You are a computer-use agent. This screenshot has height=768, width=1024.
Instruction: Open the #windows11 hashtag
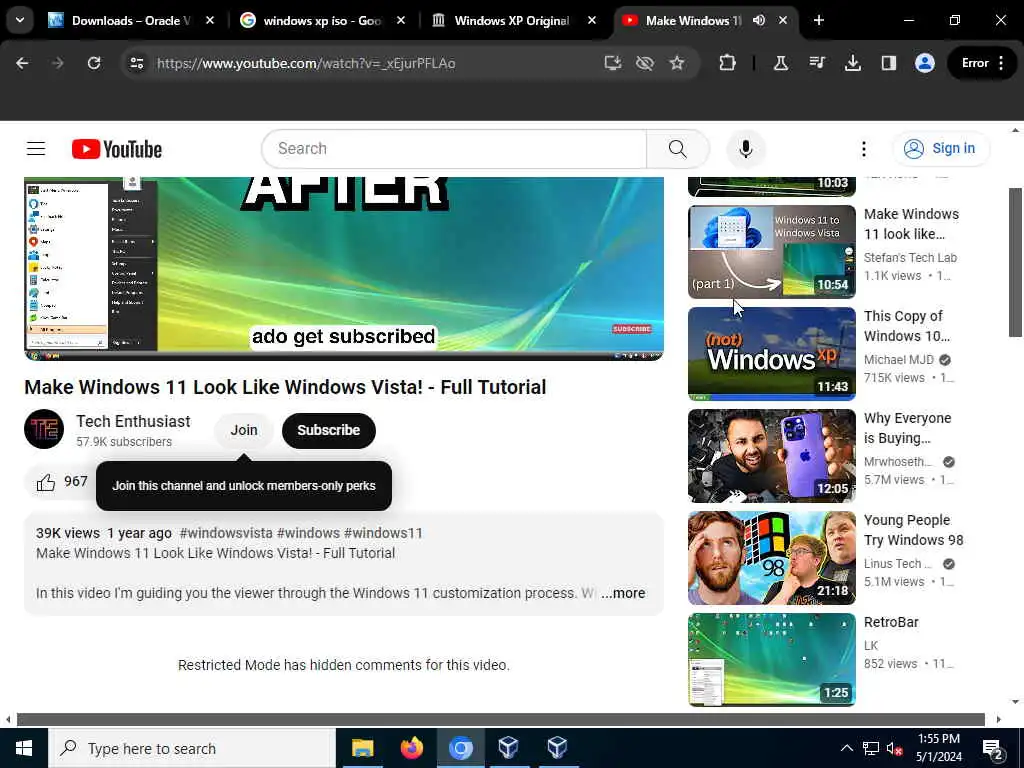[x=383, y=533]
